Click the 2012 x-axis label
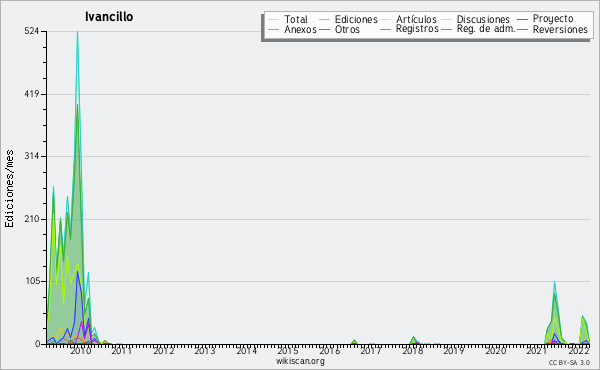 click(x=163, y=350)
